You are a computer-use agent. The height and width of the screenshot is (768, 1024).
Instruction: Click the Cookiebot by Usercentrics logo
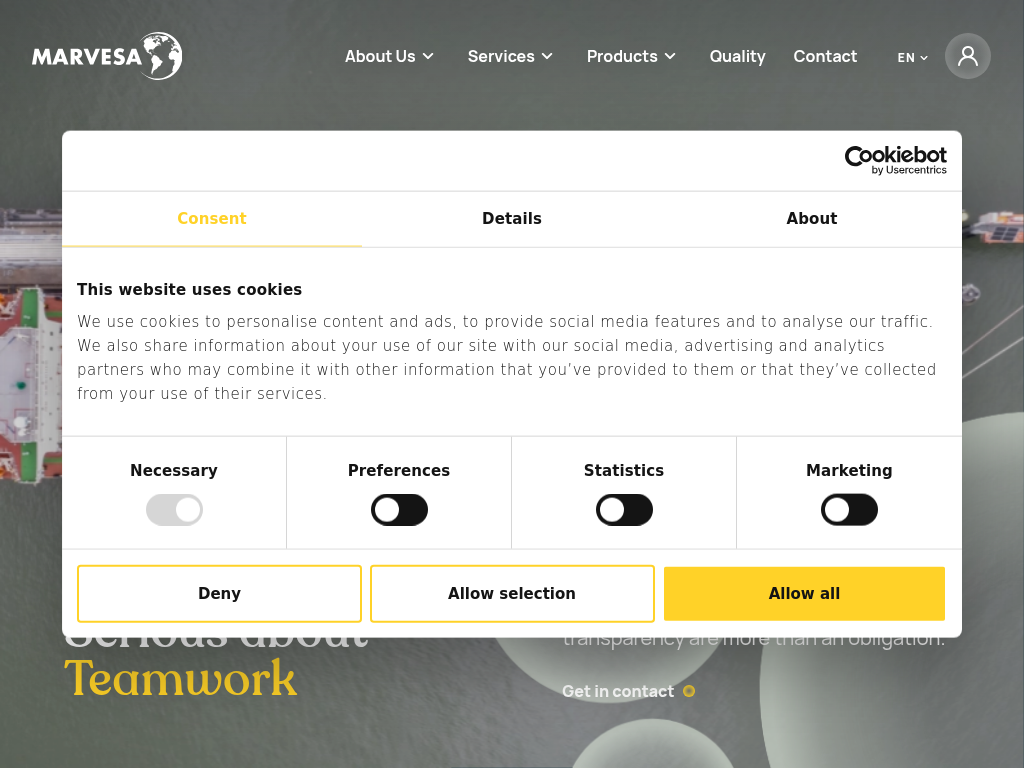point(895,161)
